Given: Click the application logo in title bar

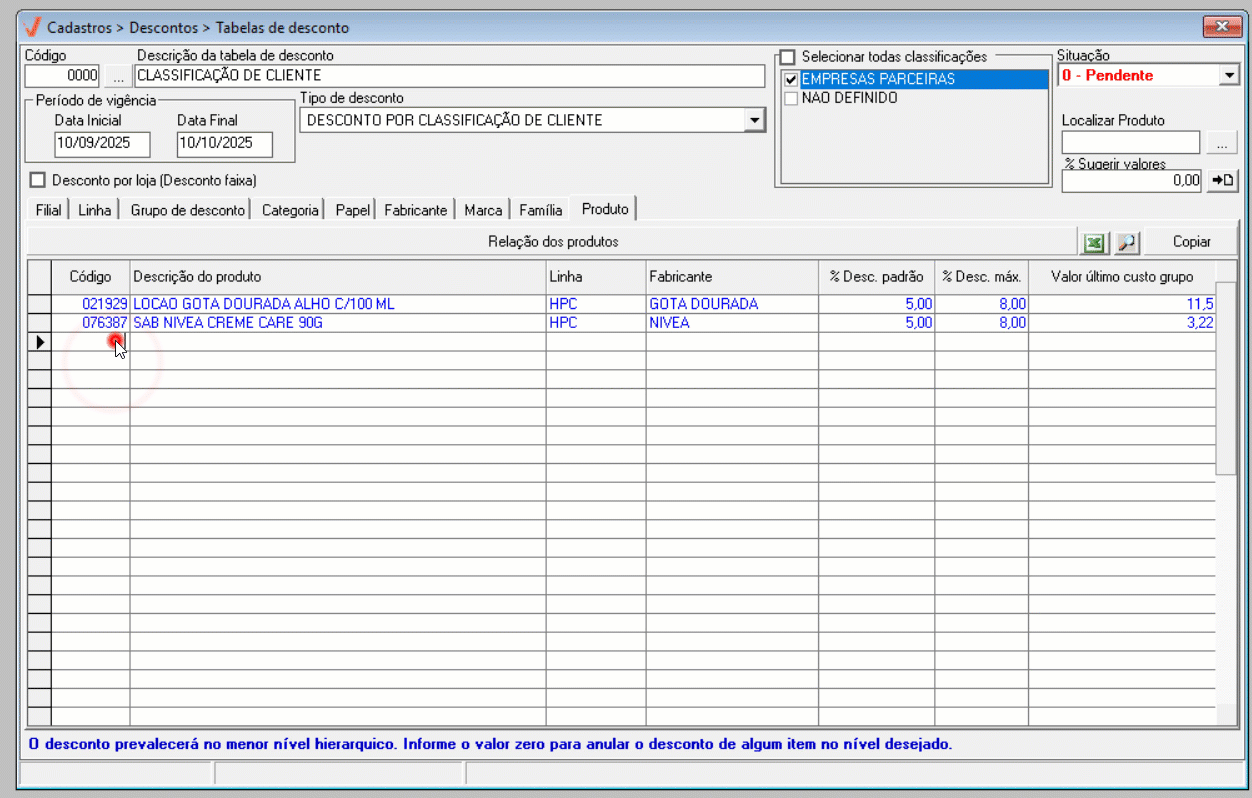Looking at the screenshot, I should coord(31,27).
